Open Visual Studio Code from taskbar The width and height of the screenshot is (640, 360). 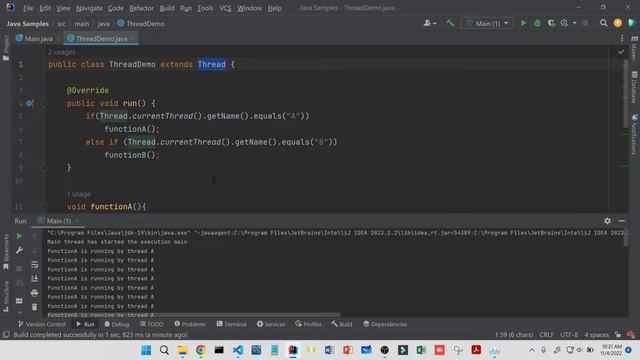238,350
